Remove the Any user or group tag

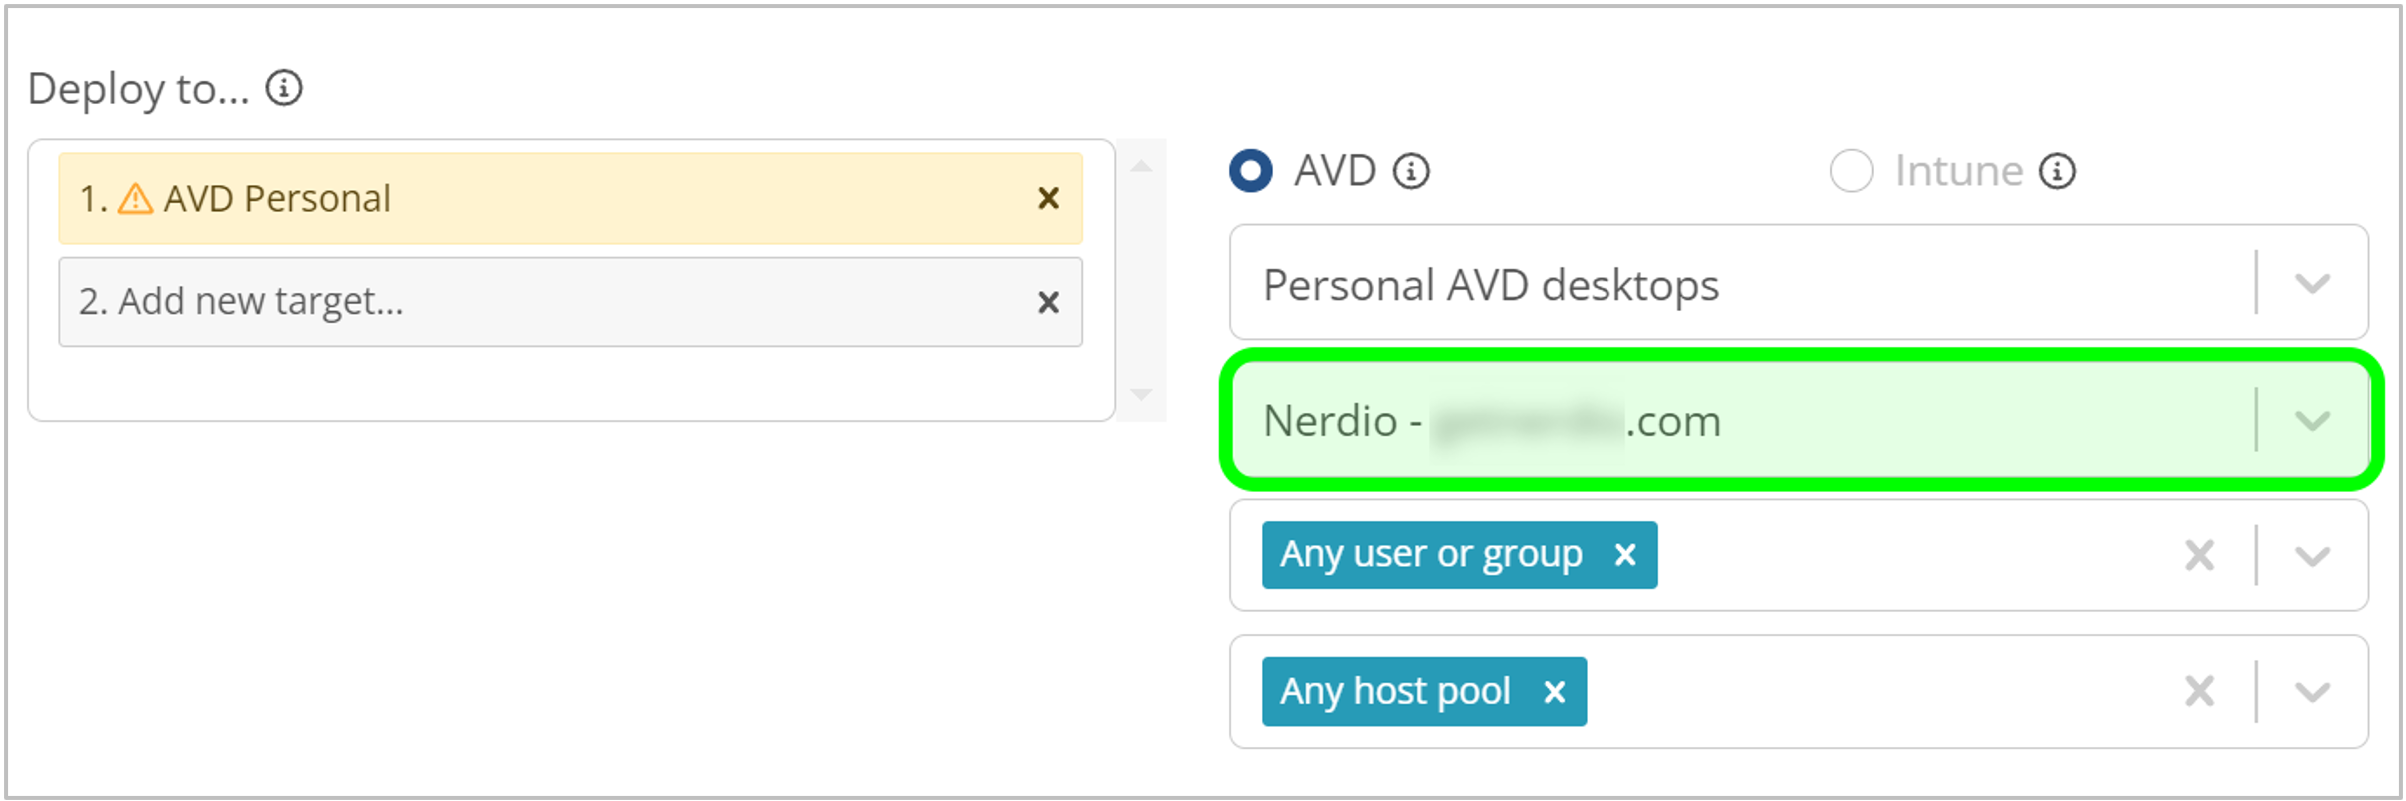[x=1625, y=555]
